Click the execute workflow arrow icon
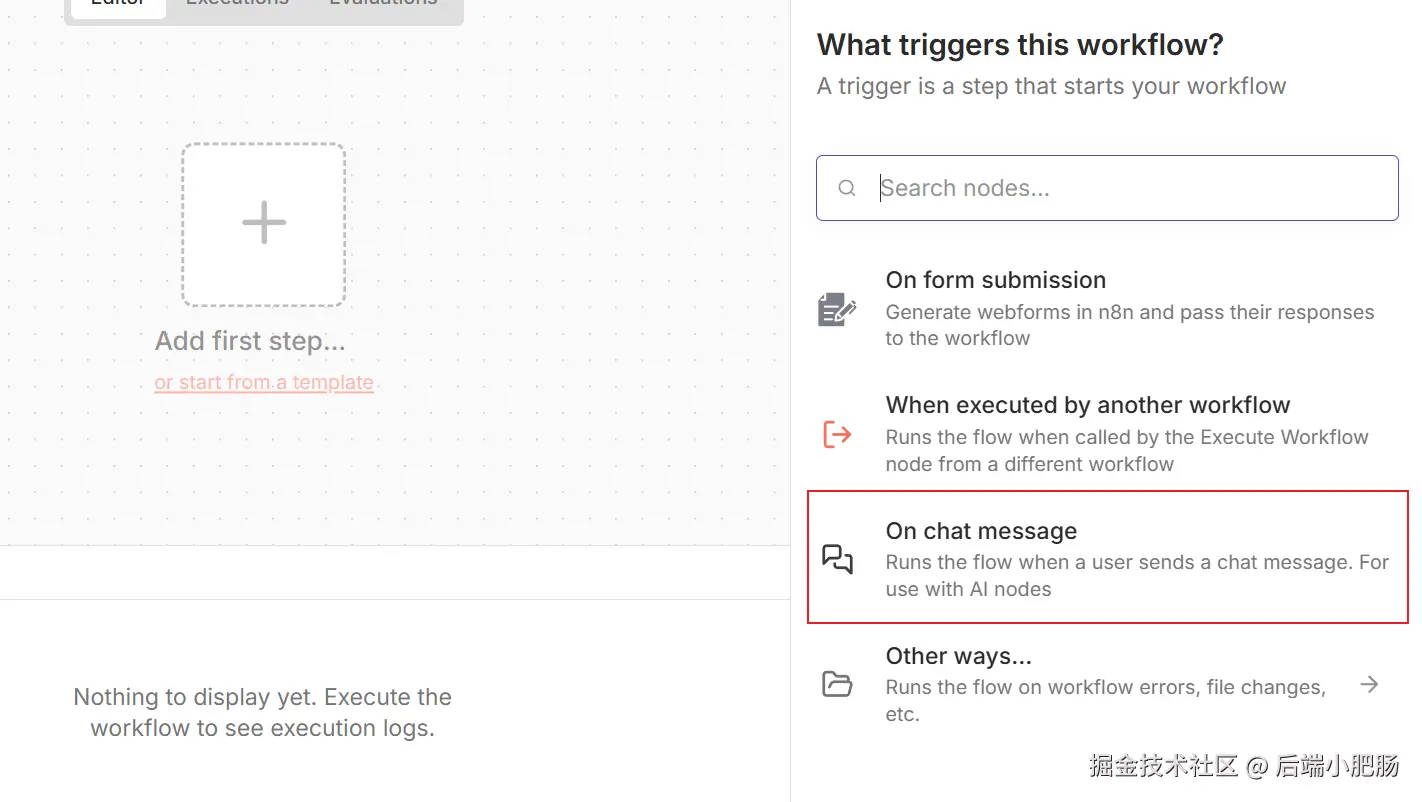The image size is (1422, 802). coord(837,434)
